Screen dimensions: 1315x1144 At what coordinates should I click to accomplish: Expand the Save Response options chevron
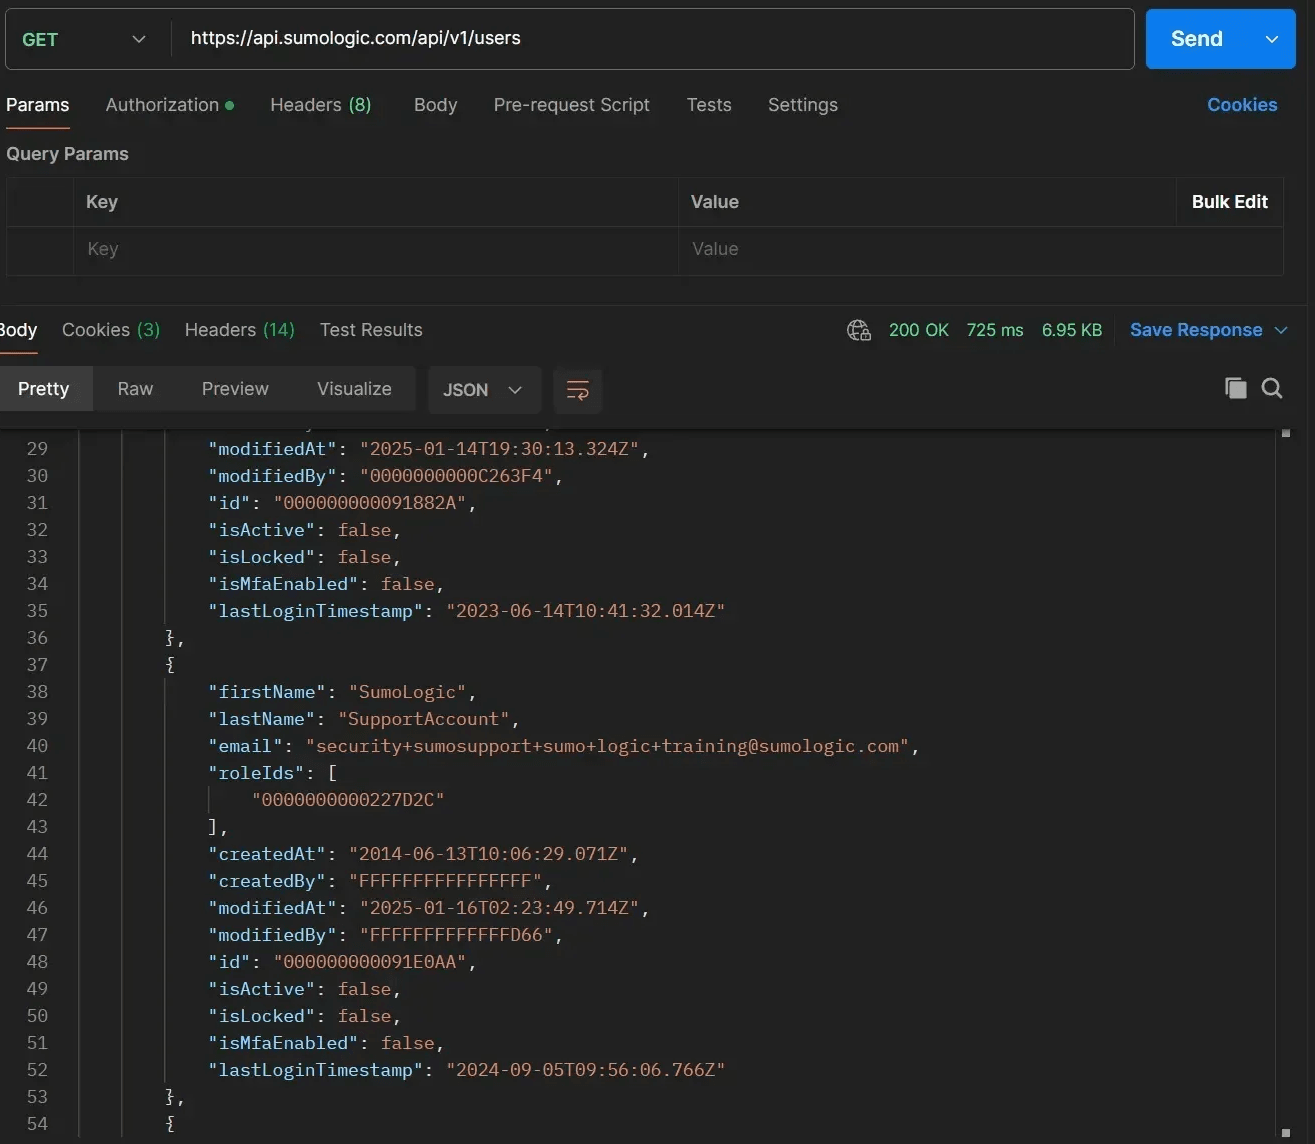[1282, 329]
